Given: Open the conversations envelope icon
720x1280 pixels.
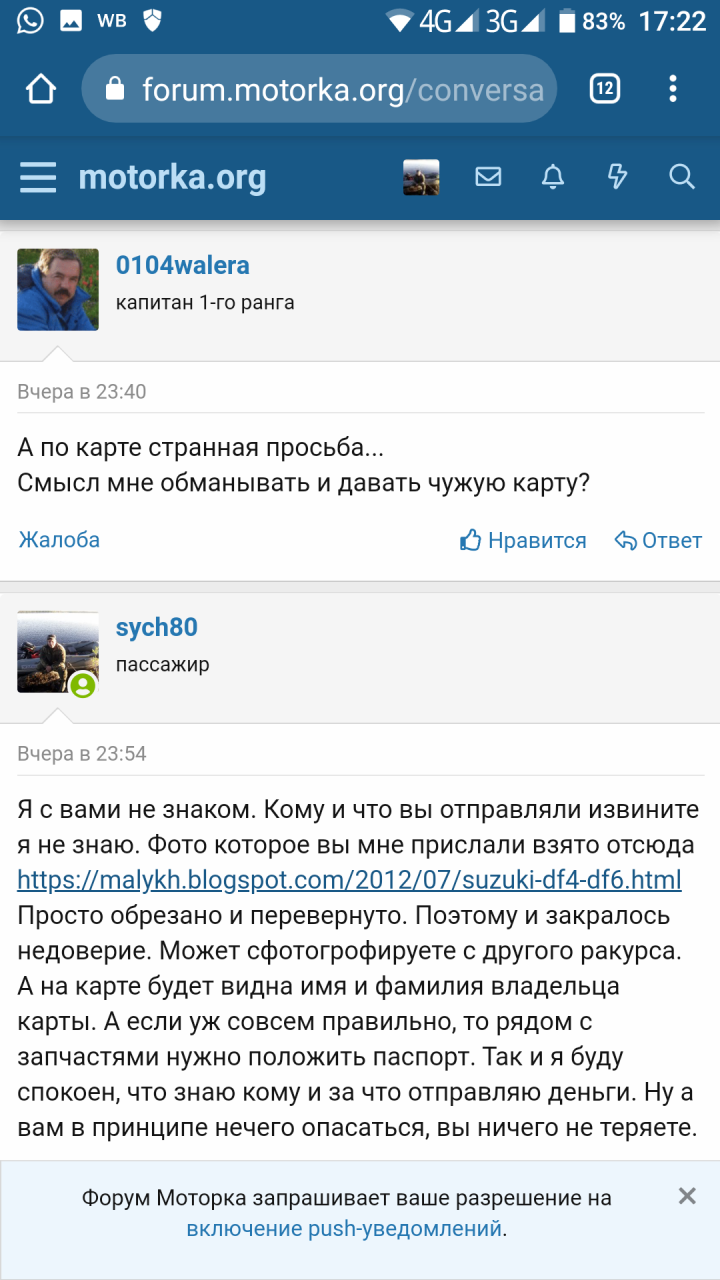Looking at the screenshot, I should click(488, 178).
